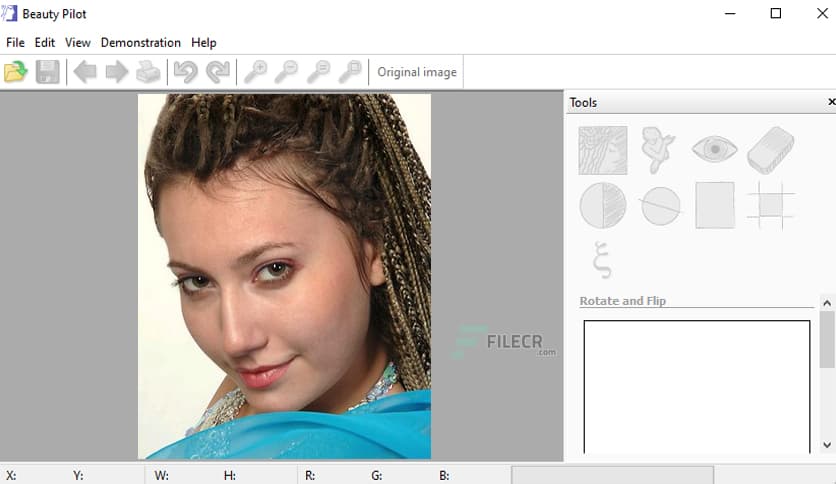Zoom out with the minus magnifier
This screenshot has width=836, height=484.
[287, 71]
